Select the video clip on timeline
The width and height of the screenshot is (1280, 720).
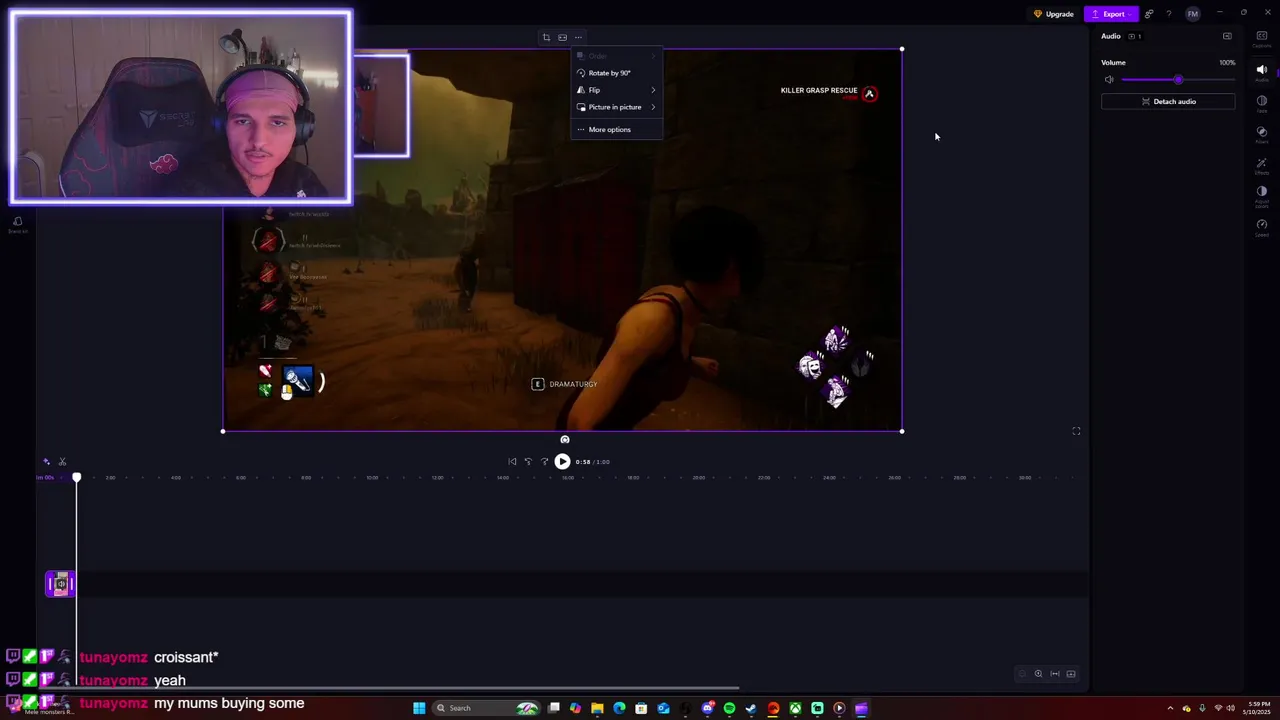click(x=60, y=584)
